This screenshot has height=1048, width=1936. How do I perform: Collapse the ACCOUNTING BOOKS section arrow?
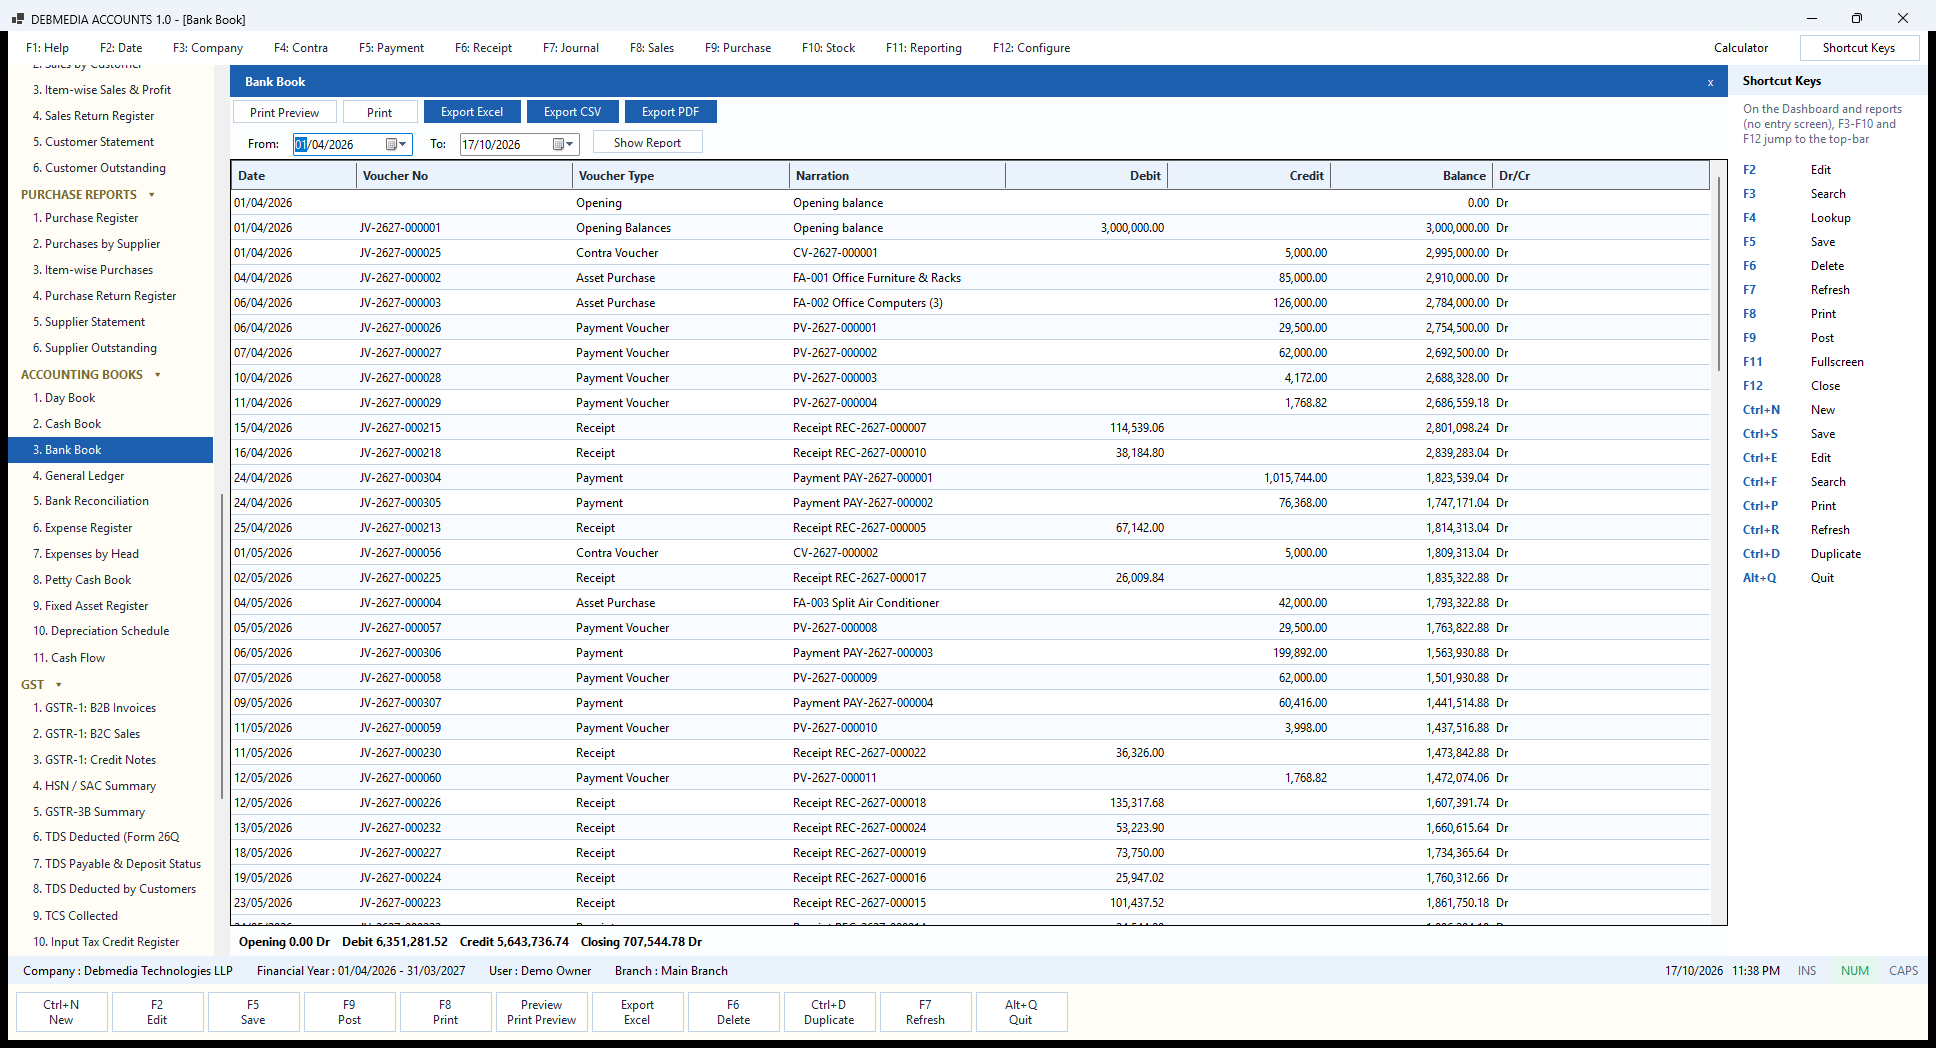point(158,375)
